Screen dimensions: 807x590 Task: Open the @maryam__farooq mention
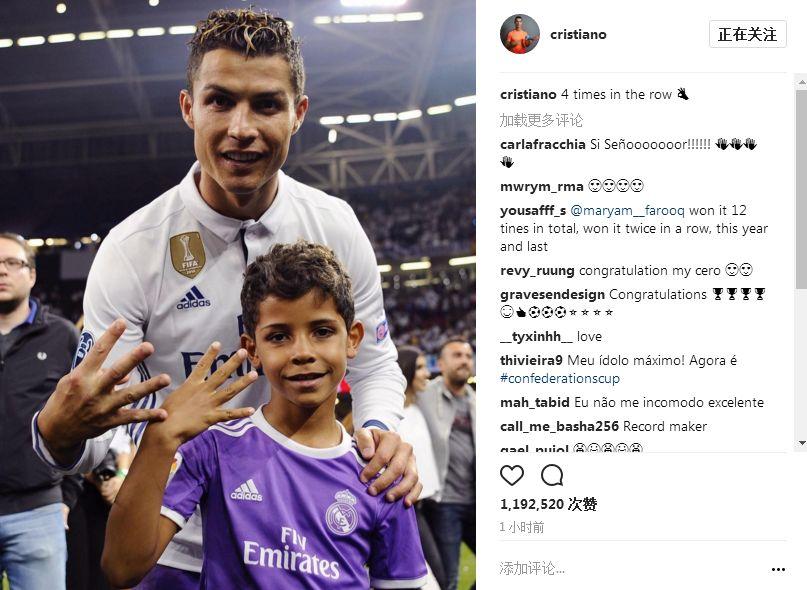click(627, 211)
